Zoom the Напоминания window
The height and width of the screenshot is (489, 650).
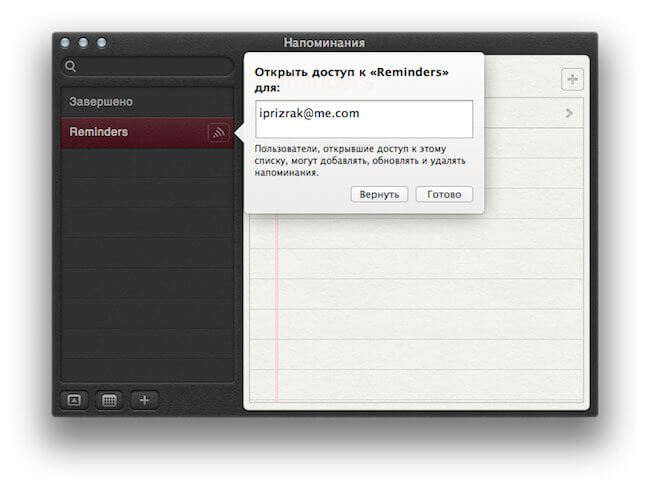click(102, 42)
